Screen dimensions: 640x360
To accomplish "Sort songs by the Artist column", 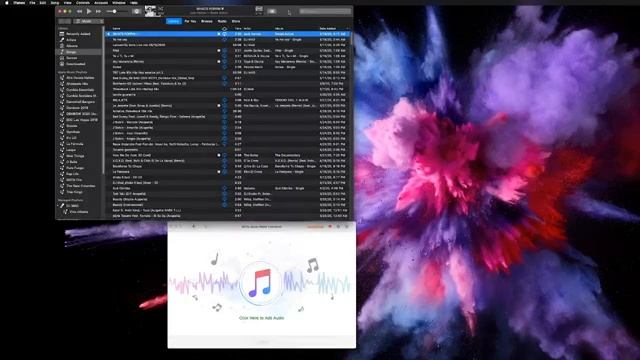I will (247, 29).
